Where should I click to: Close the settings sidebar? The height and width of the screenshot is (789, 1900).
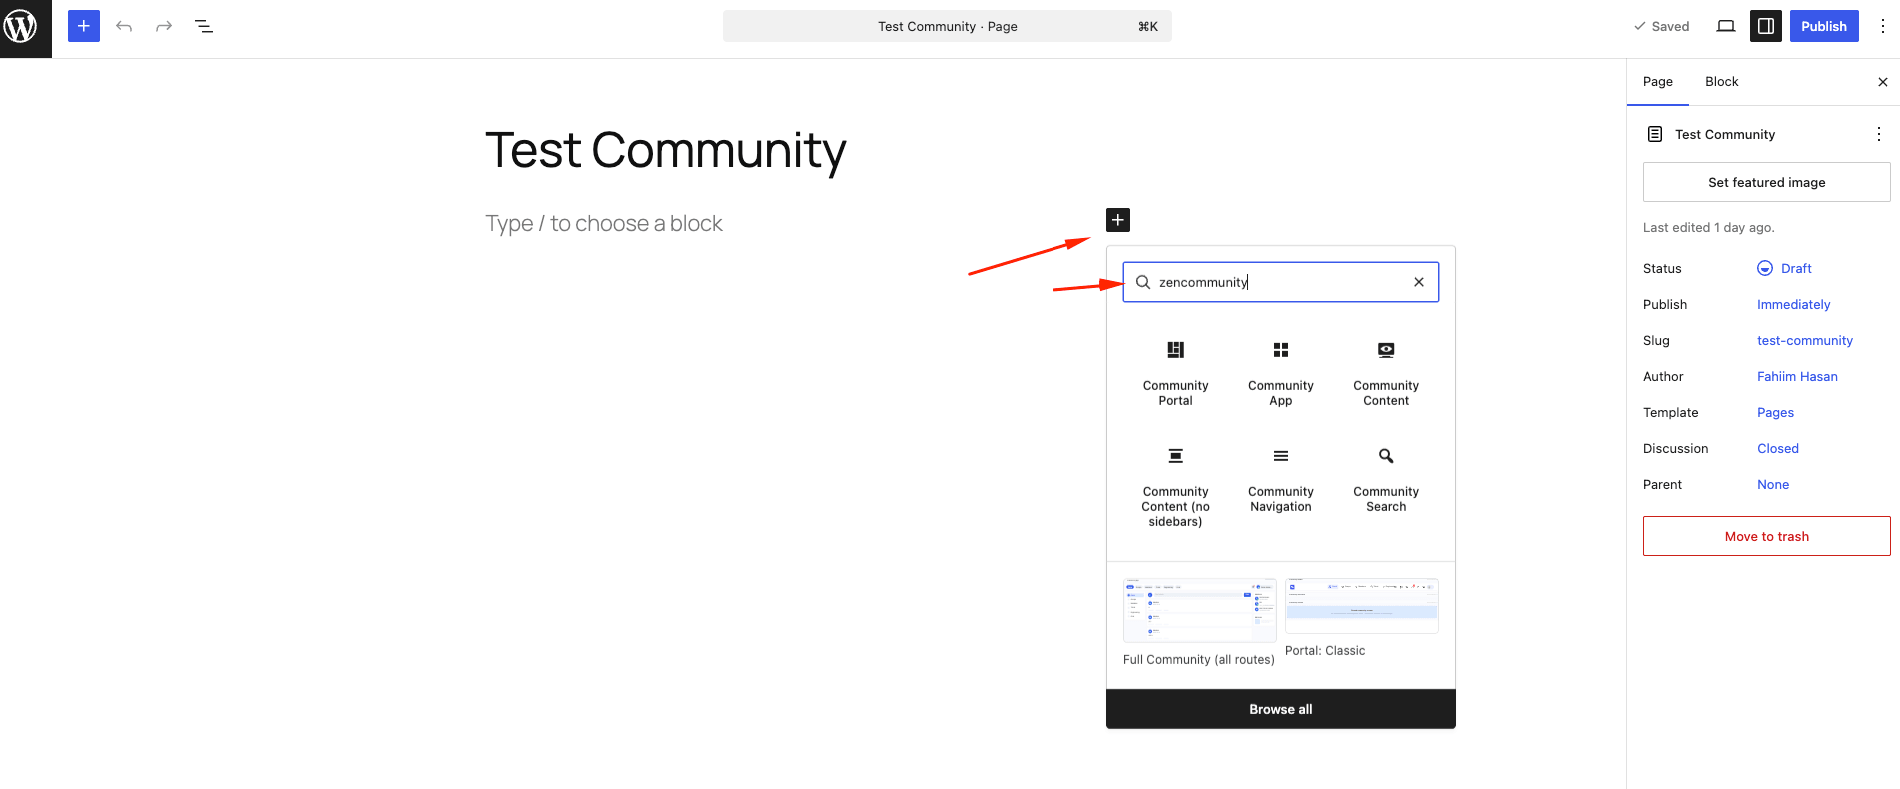(1883, 82)
